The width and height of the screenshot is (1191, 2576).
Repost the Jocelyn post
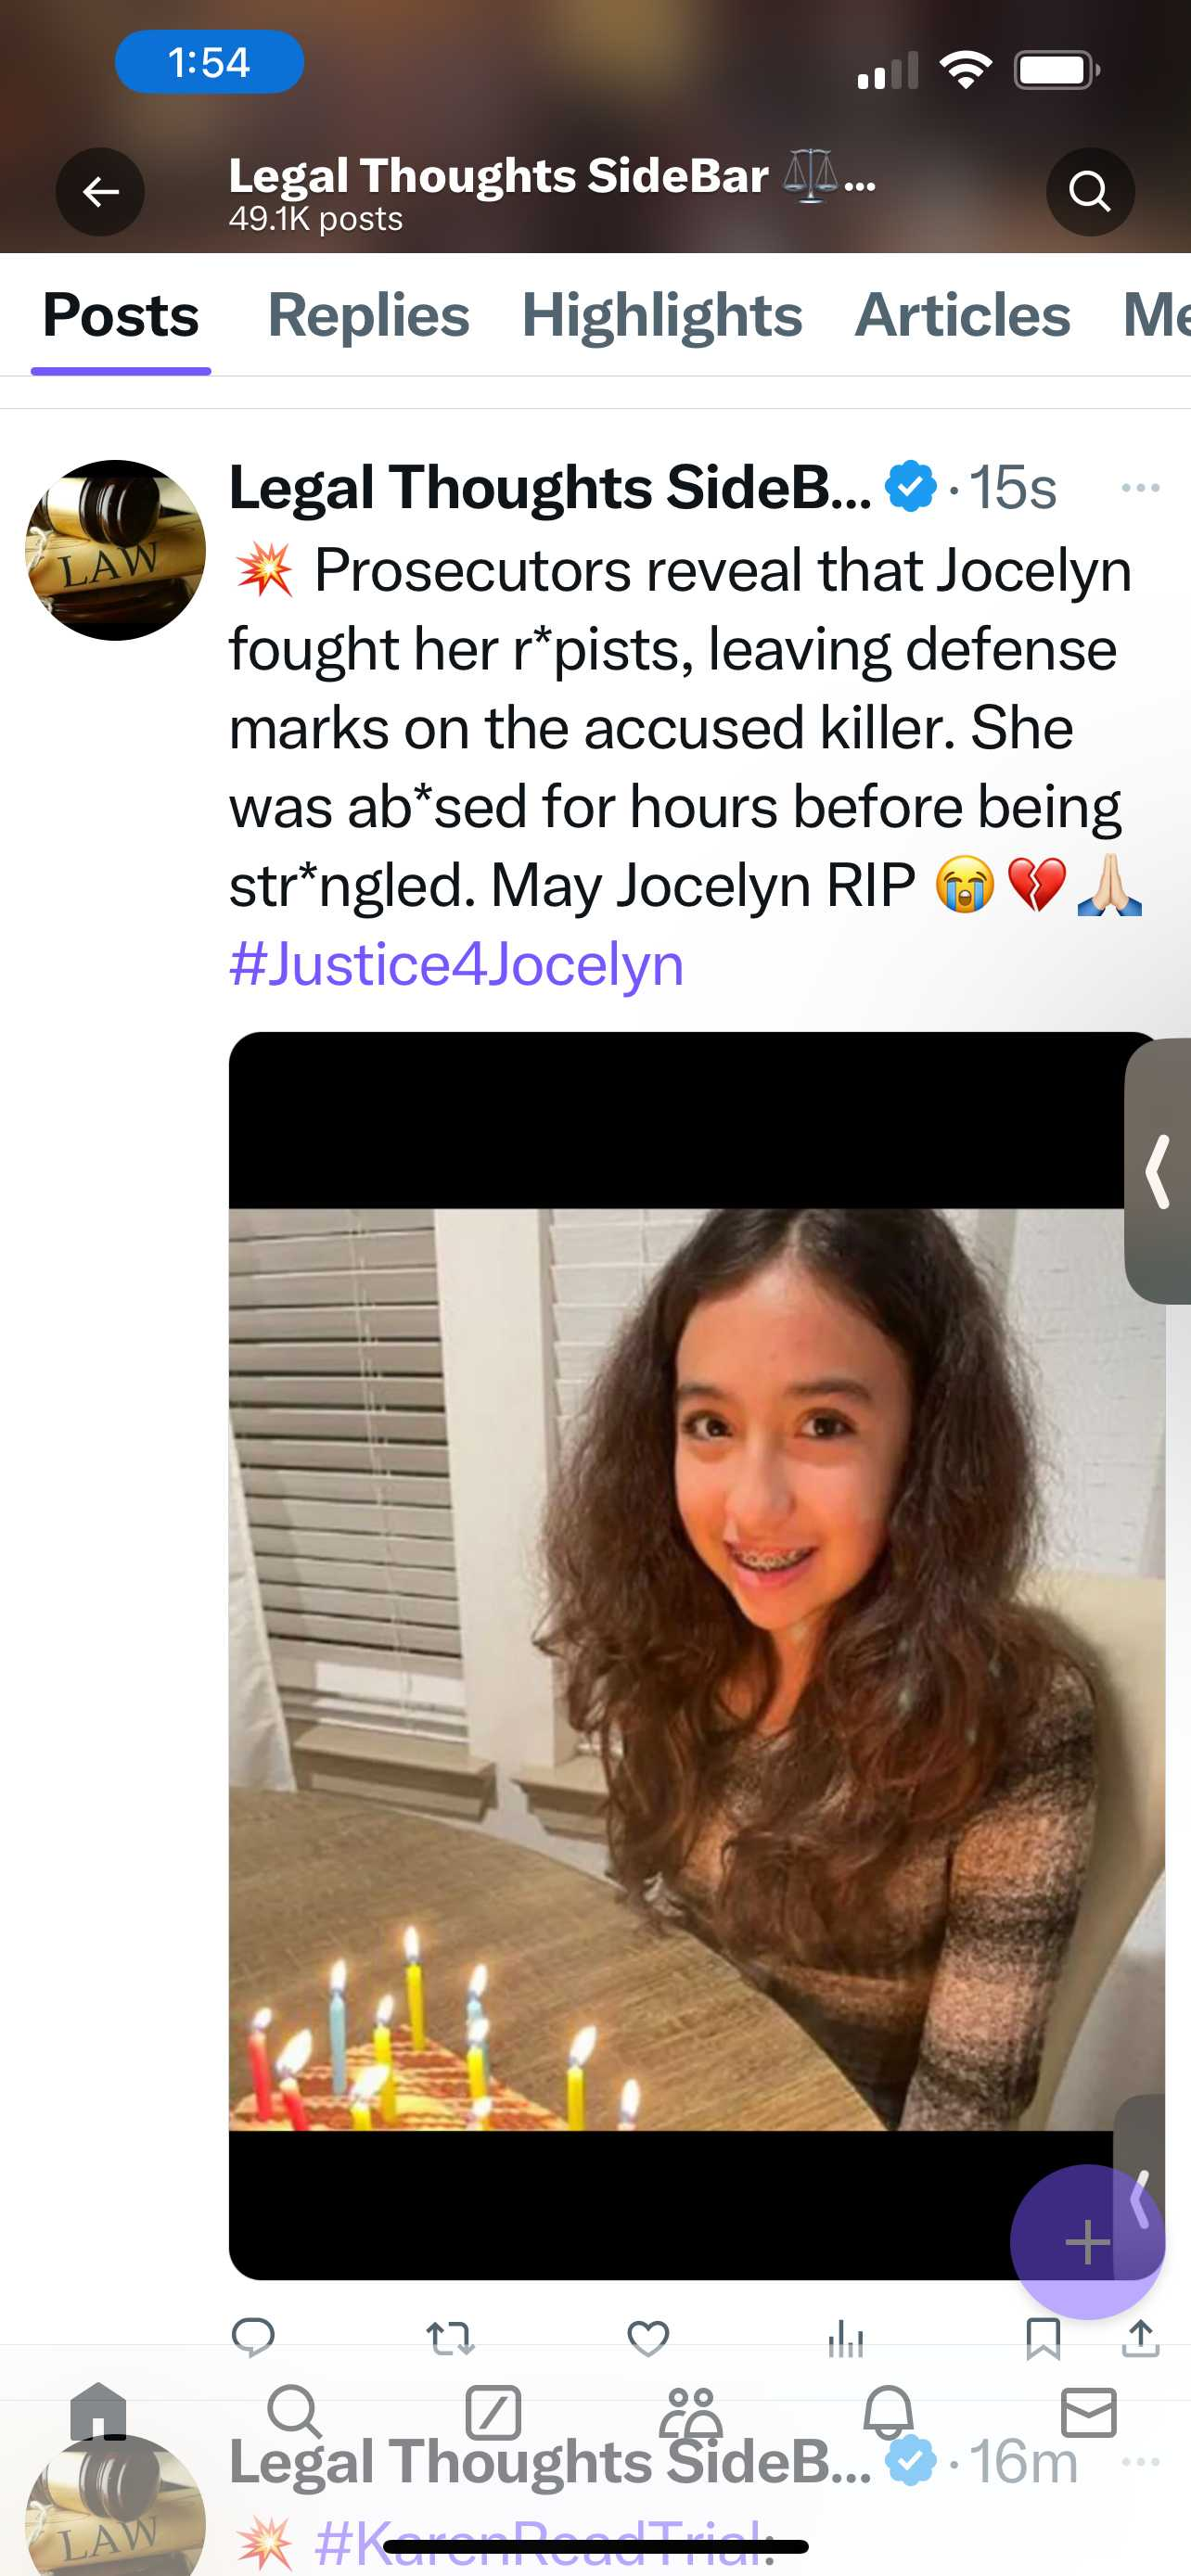[450, 2338]
